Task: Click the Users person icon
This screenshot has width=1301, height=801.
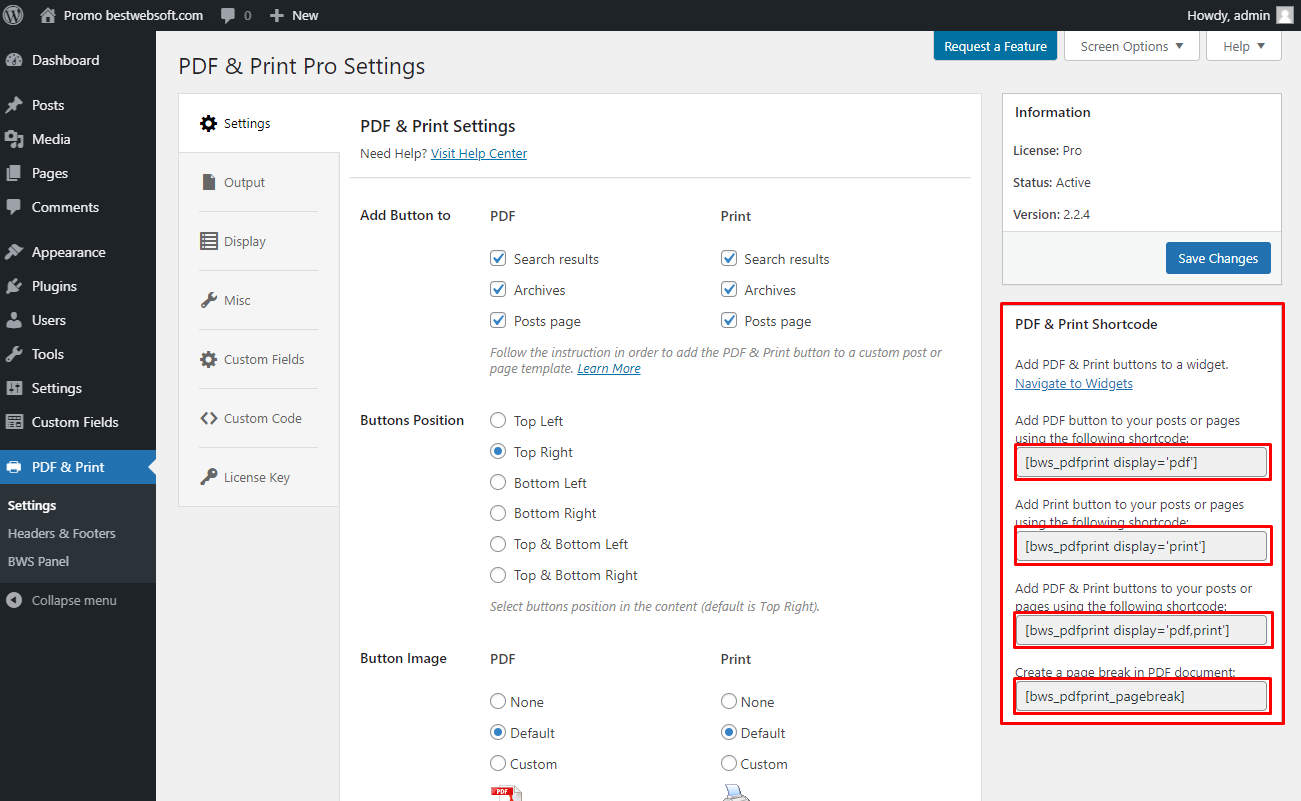Action: click(x=14, y=320)
